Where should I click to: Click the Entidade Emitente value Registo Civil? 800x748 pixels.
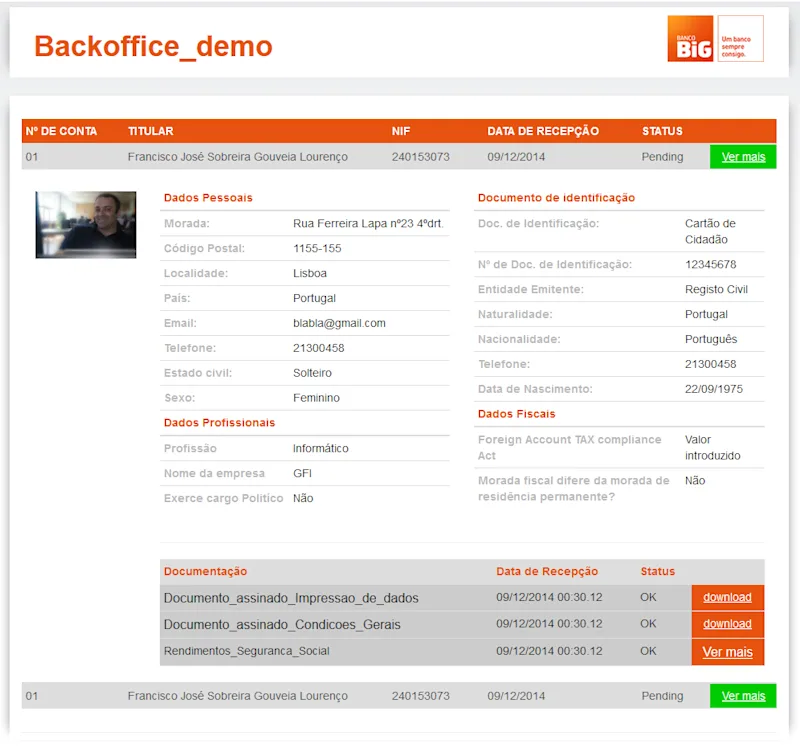(716, 289)
